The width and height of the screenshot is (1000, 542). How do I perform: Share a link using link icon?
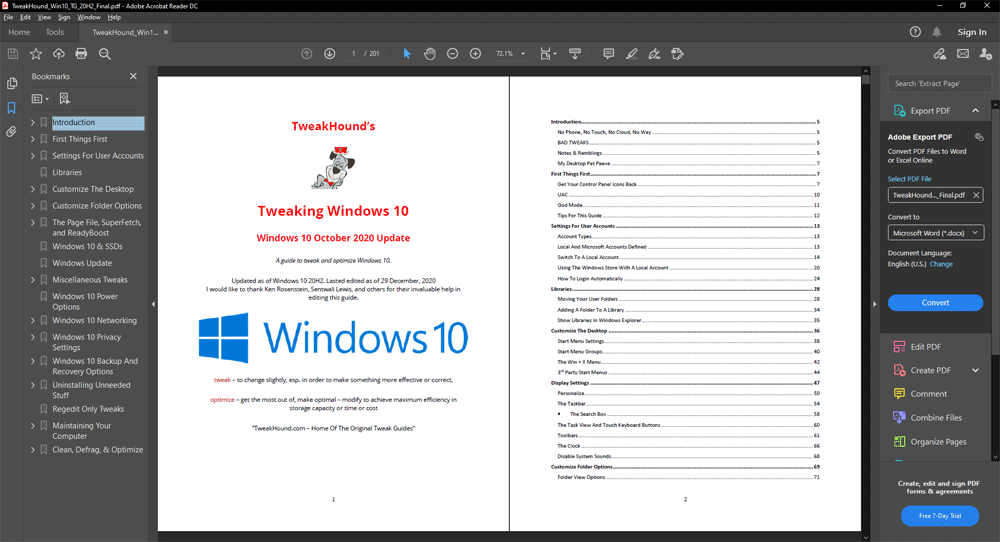coord(939,54)
